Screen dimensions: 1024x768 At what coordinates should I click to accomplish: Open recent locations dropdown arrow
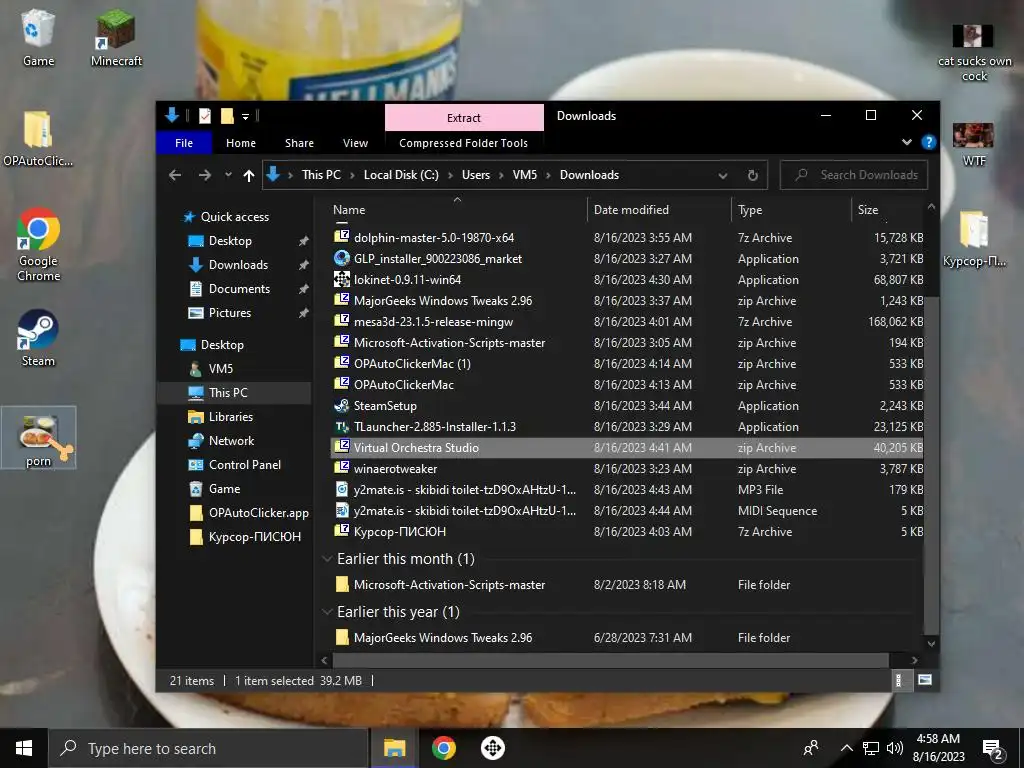pyautogui.click(x=228, y=175)
